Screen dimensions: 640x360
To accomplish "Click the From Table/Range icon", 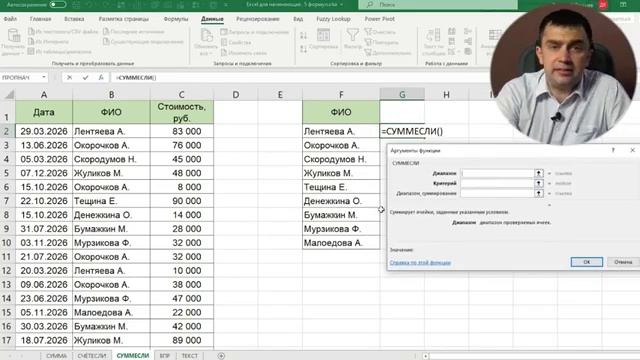I will point(31,51).
